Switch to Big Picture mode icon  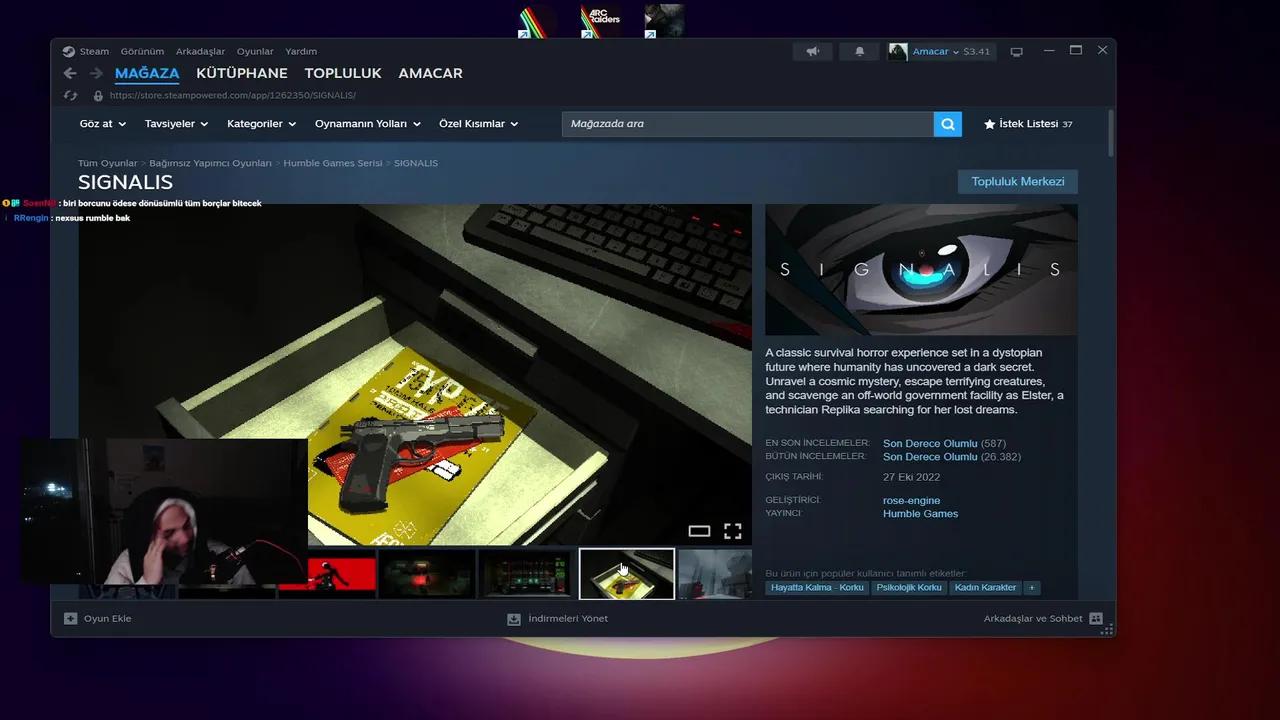(x=1017, y=52)
